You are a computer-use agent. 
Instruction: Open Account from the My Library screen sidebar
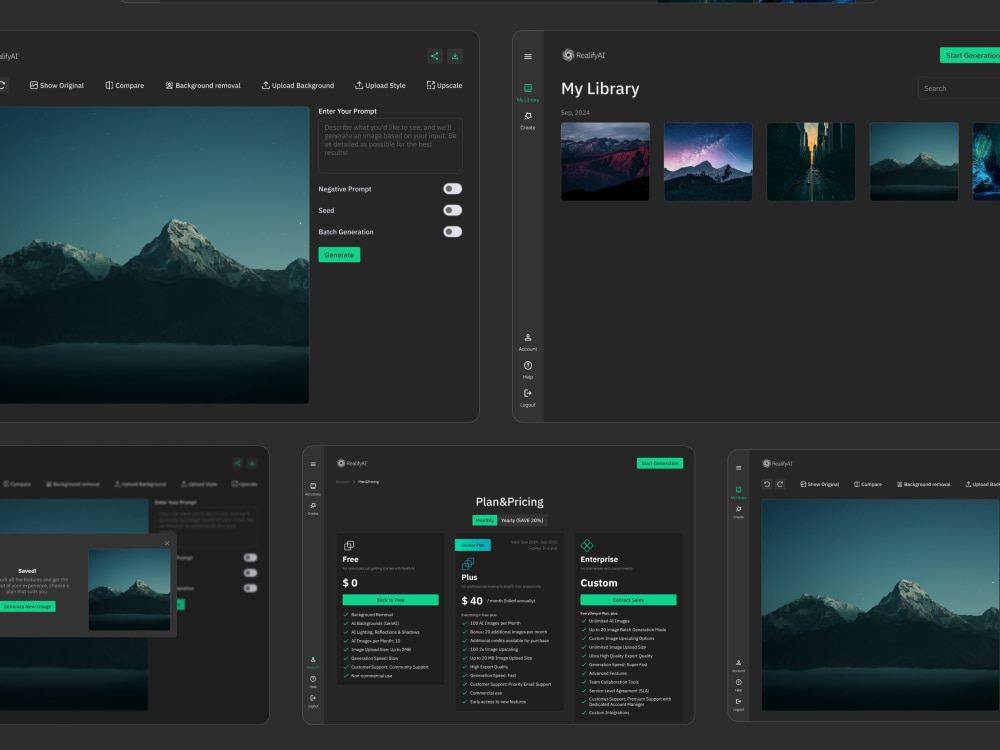[x=528, y=342]
